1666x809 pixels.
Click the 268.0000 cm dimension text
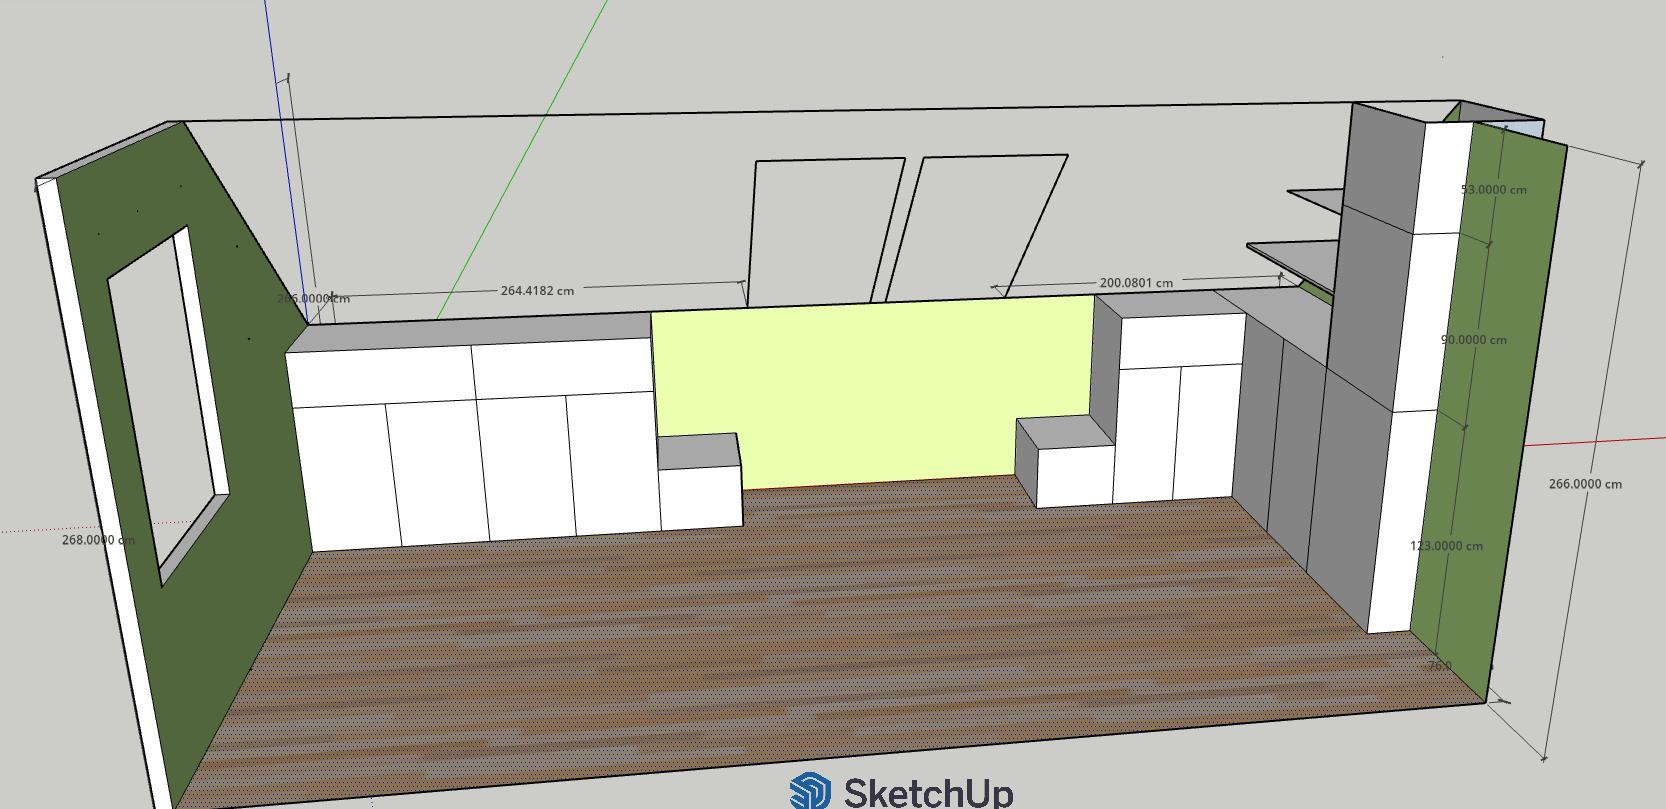(97, 540)
